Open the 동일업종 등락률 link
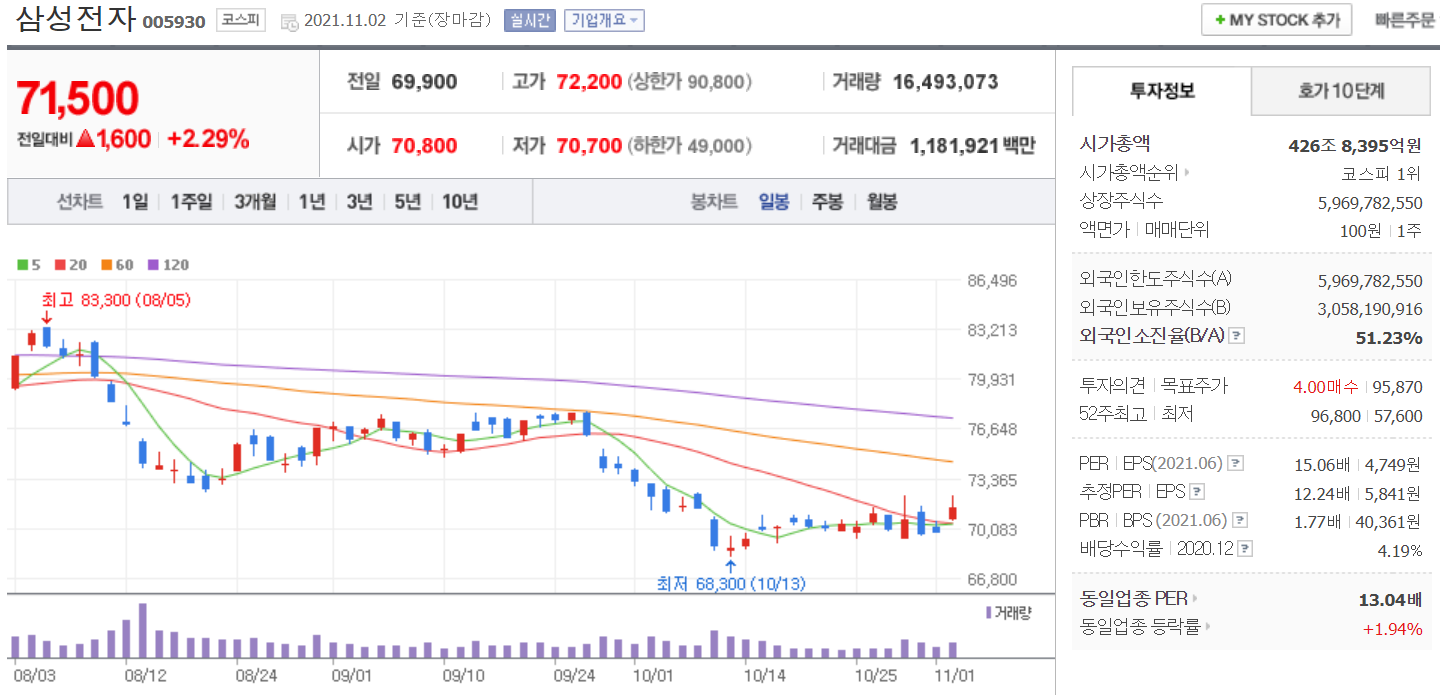Viewport: 1440px width, 695px height. pyautogui.click(x=1145, y=628)
